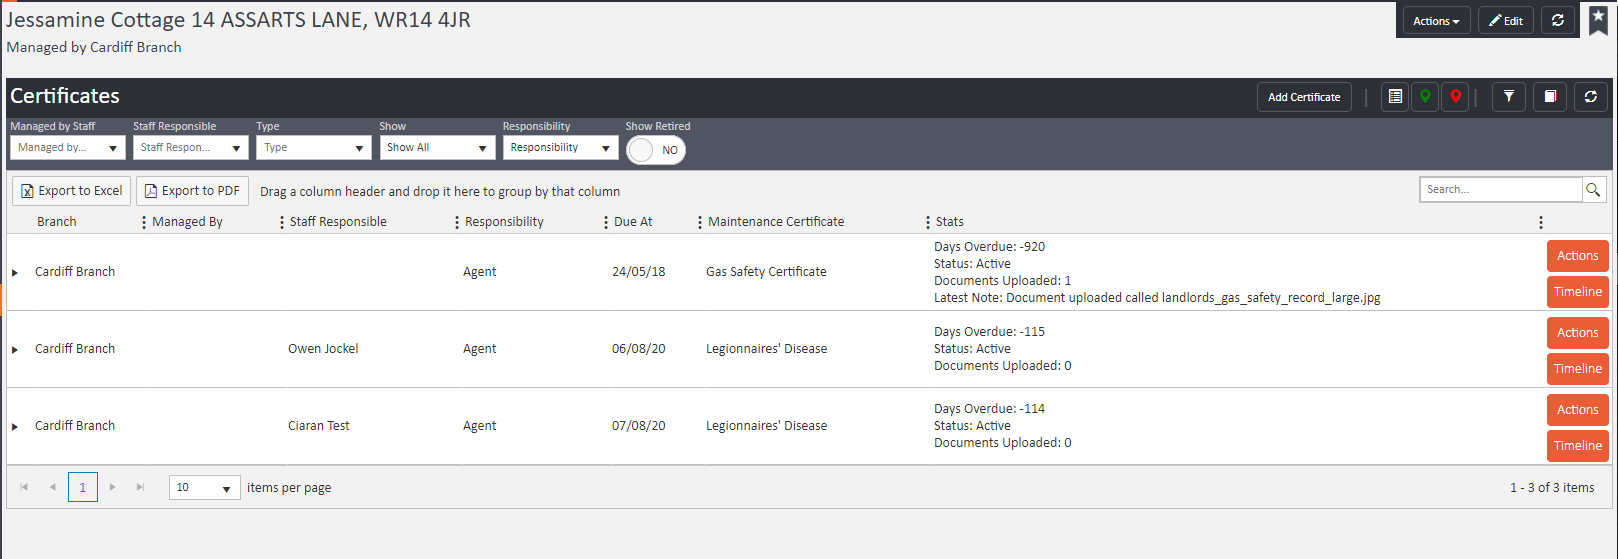
Task: Open the top Actions menu
Action: click(1435, 21)
